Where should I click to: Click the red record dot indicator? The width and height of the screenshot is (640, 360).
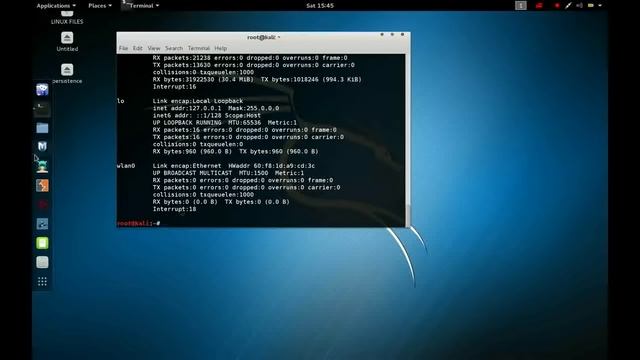click(557, 5)
